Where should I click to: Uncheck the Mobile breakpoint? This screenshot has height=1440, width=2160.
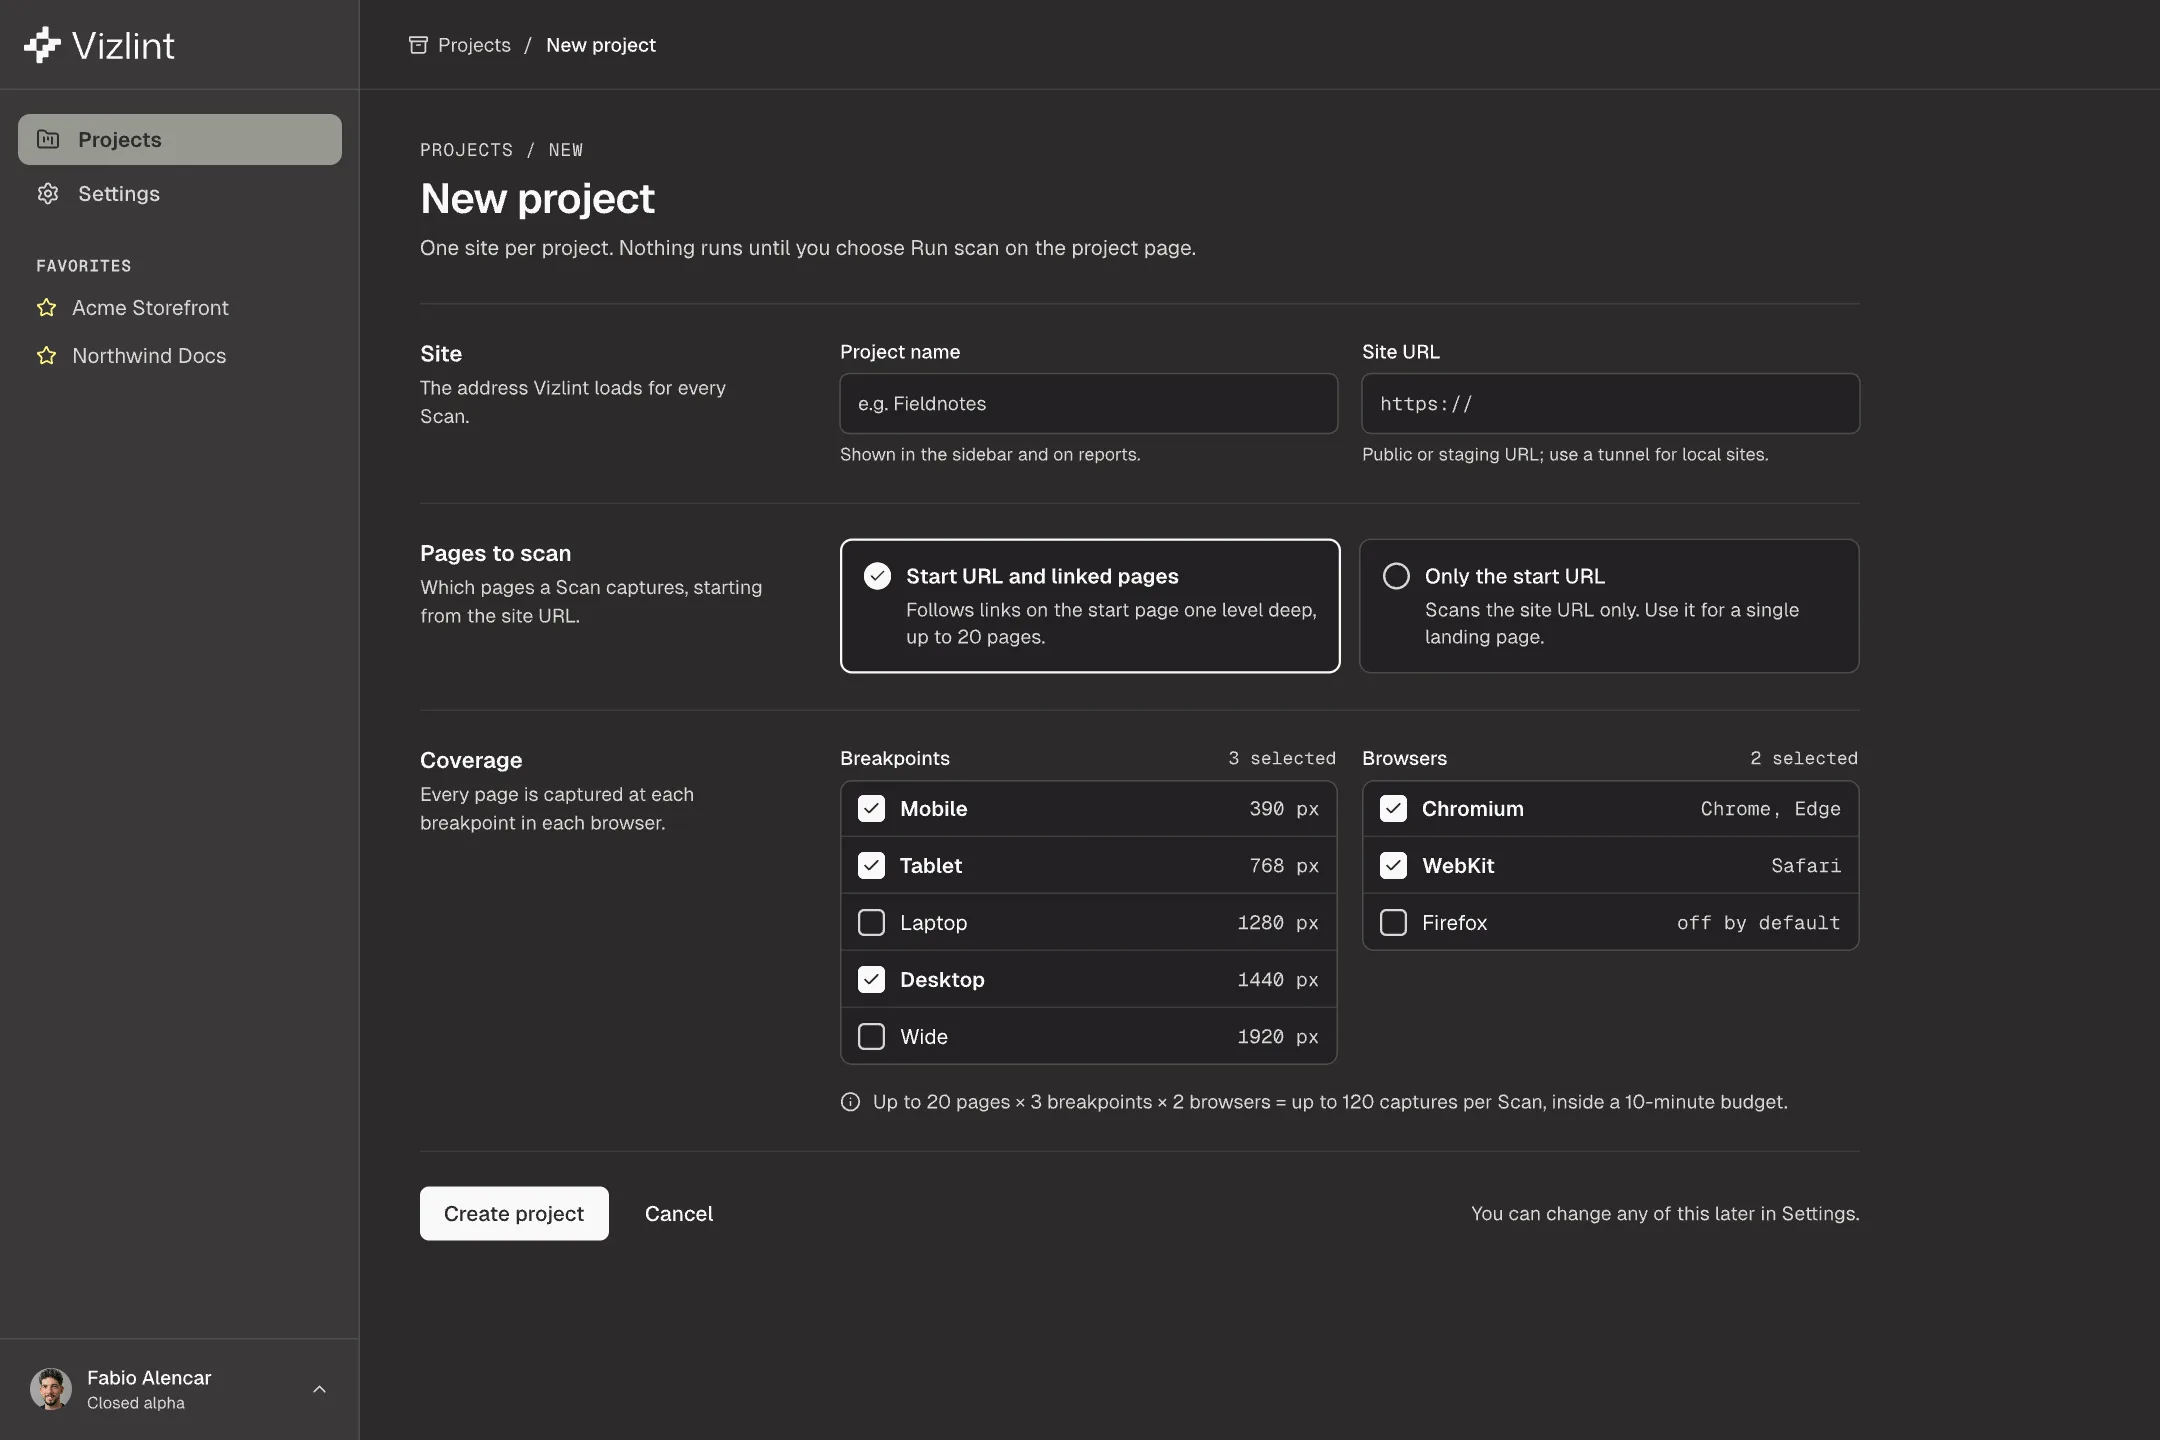pyautogui.click(x=871, y=809)
